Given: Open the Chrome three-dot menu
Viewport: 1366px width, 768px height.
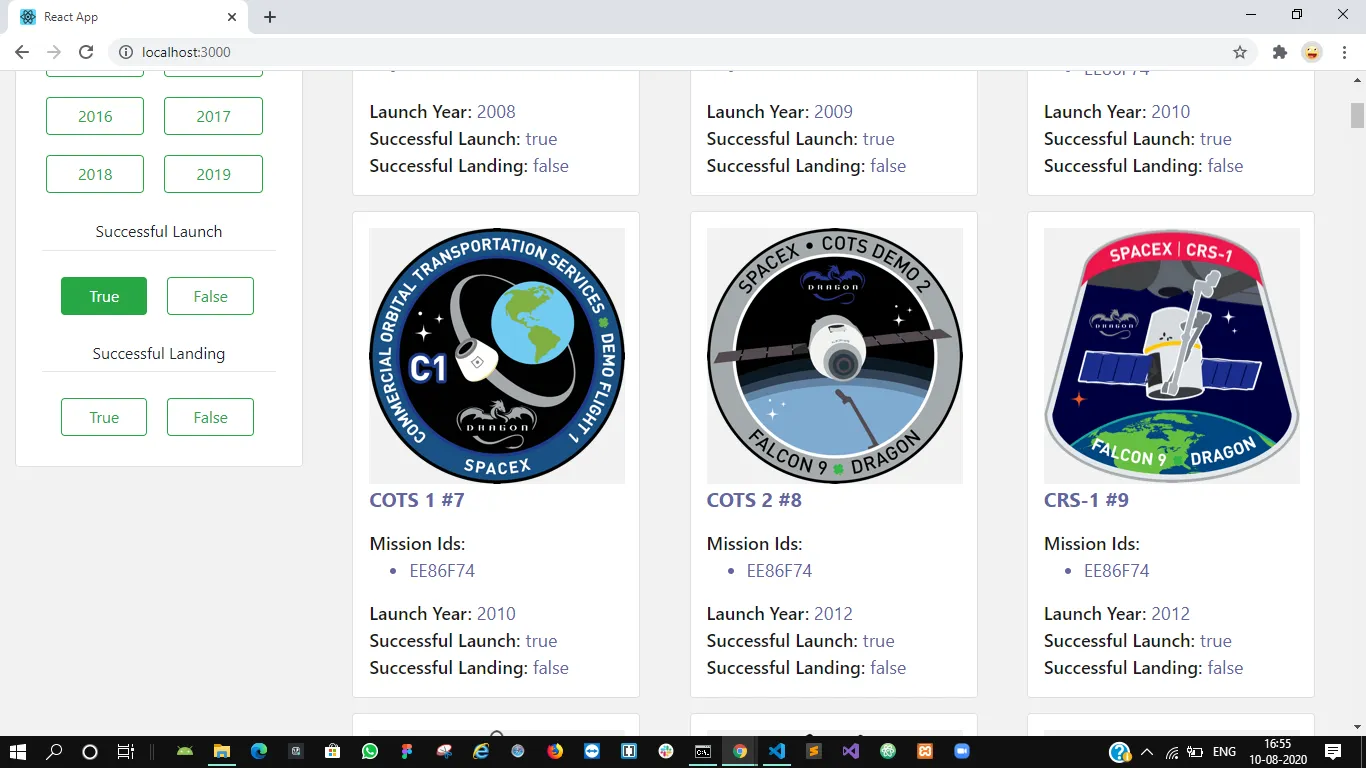Looking at the screenshot, I should (1344, 52).
